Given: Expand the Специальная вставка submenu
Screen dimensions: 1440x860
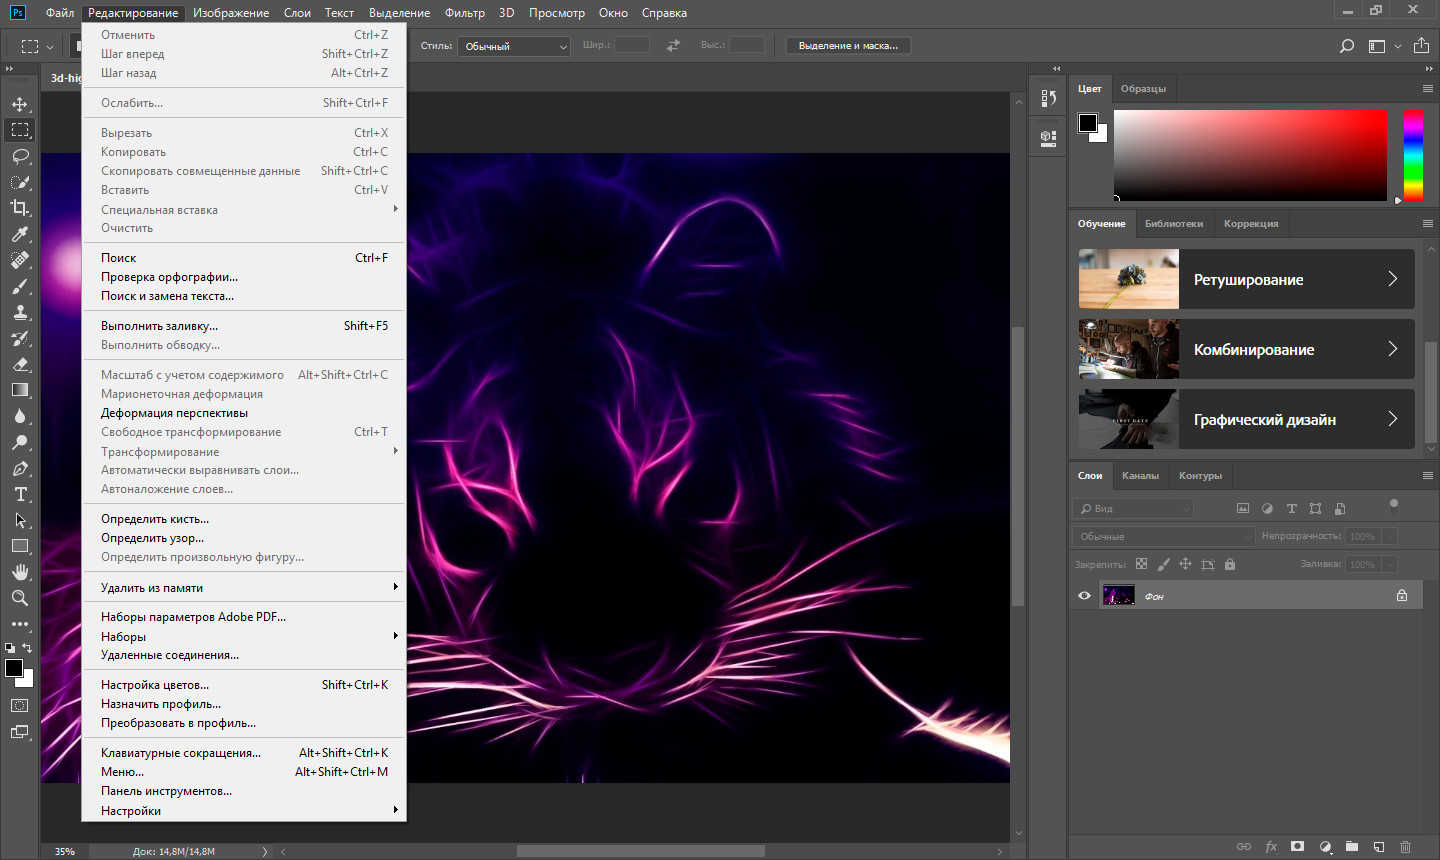Looking at the screenshot, I should (x=244, y=209).
